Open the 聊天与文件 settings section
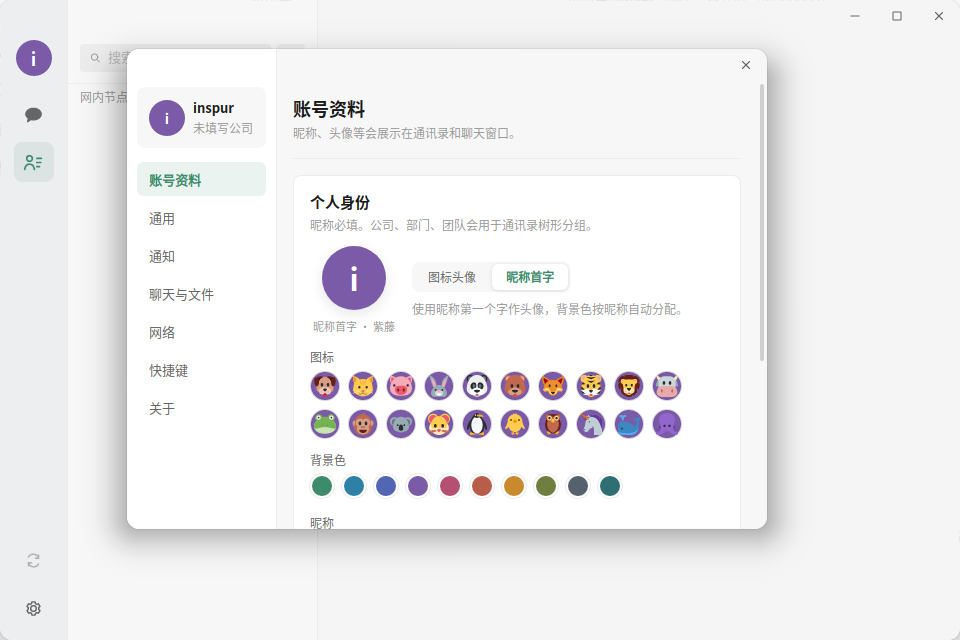Screen dimensions: 960x640 (x=201, y=295)
